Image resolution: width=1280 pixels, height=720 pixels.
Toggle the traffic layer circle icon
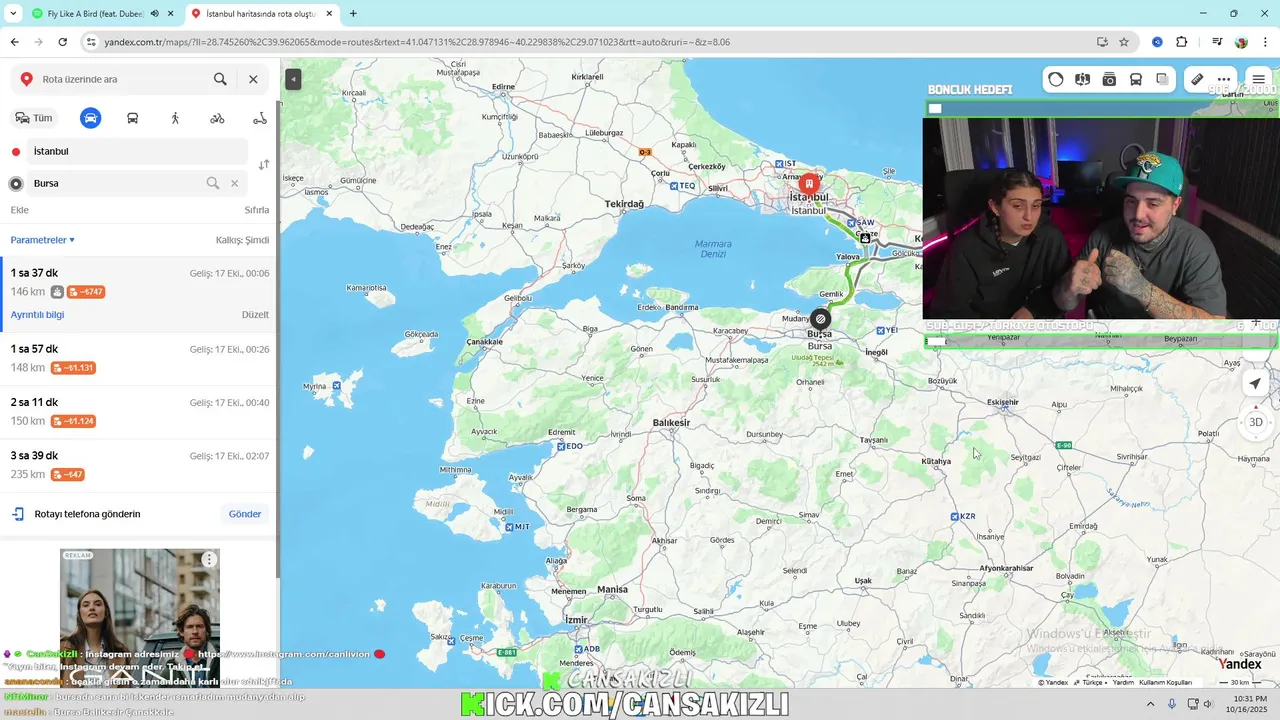tap(1056, 80)
